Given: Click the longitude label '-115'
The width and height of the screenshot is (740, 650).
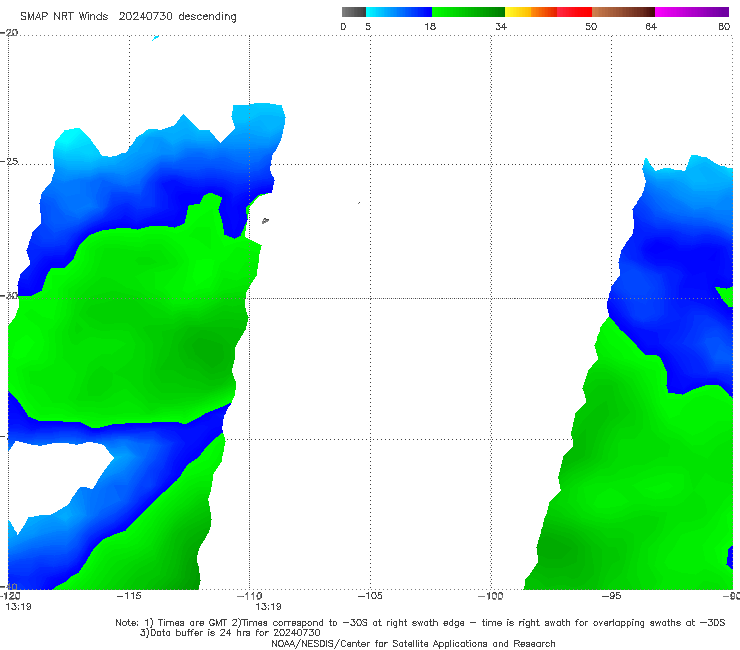Looking at the screenshot, I should [x=129, y=596].
